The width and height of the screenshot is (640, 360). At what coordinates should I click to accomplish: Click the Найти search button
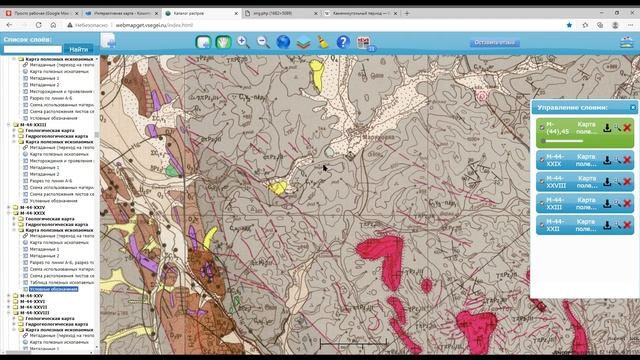click(x=79, y=49)
